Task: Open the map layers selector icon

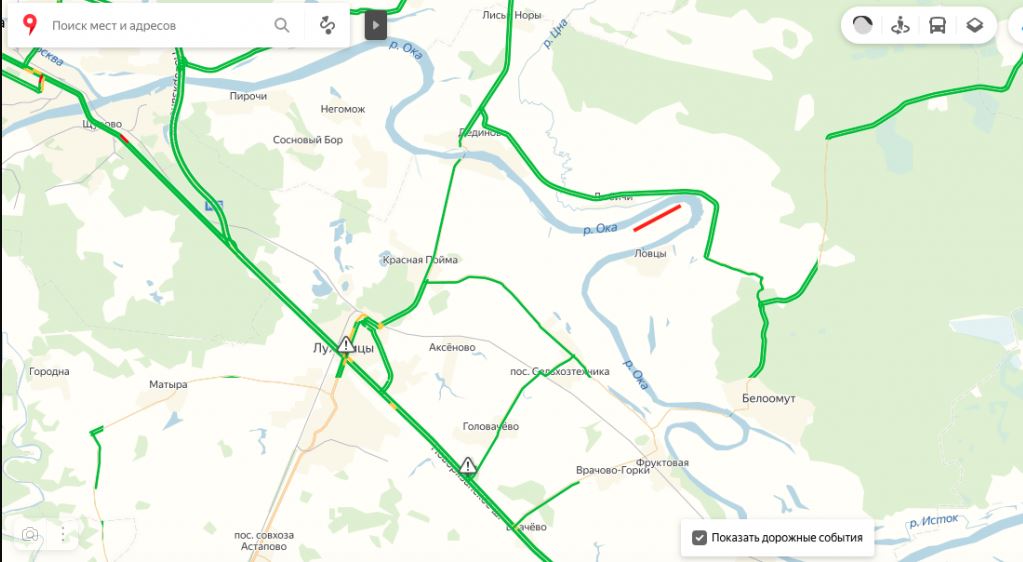Action: 975,25
